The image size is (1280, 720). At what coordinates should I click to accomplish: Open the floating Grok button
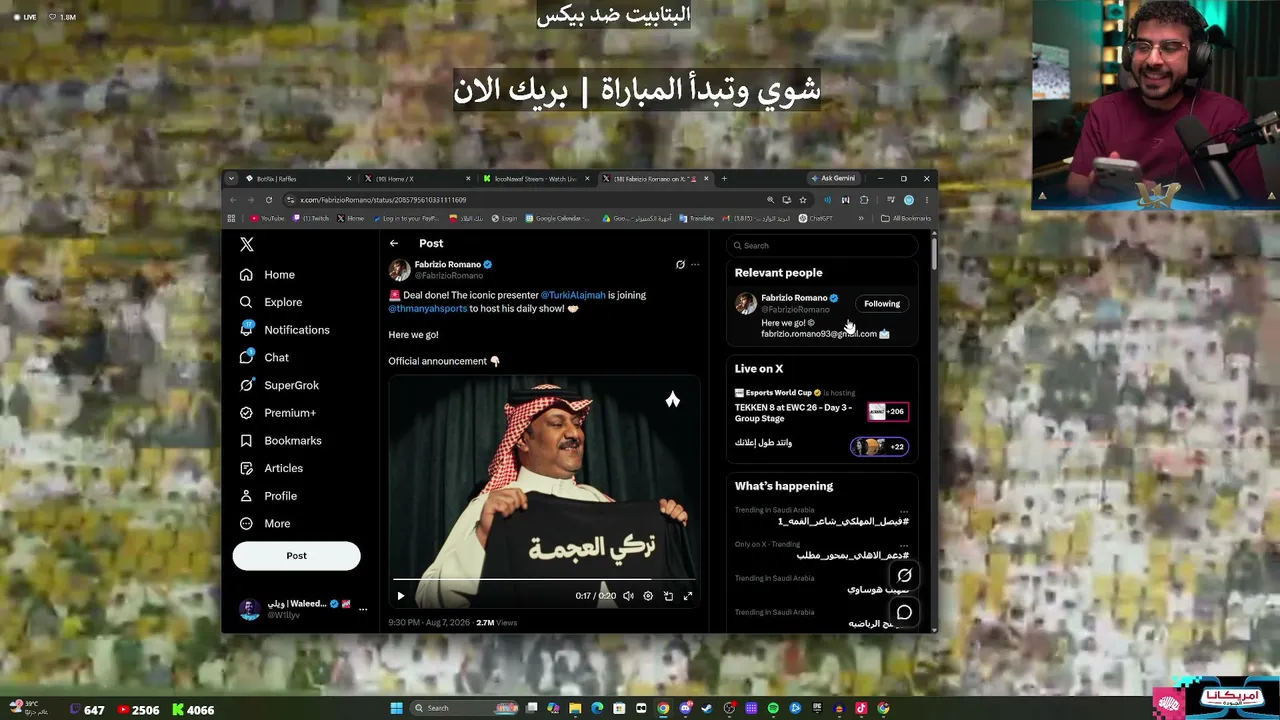tap(904, 576)
